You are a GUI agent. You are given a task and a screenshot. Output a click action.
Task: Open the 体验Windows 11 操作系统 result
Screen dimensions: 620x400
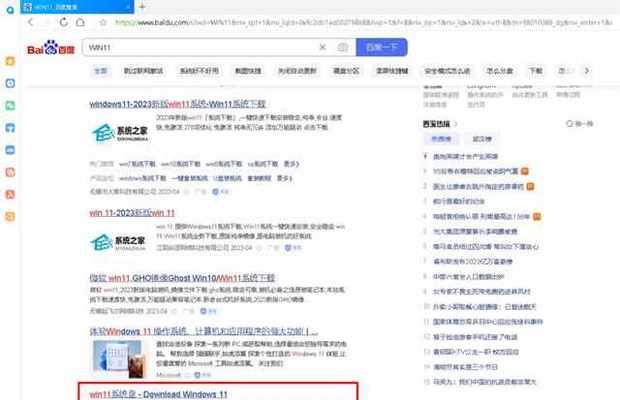(204, 331)
